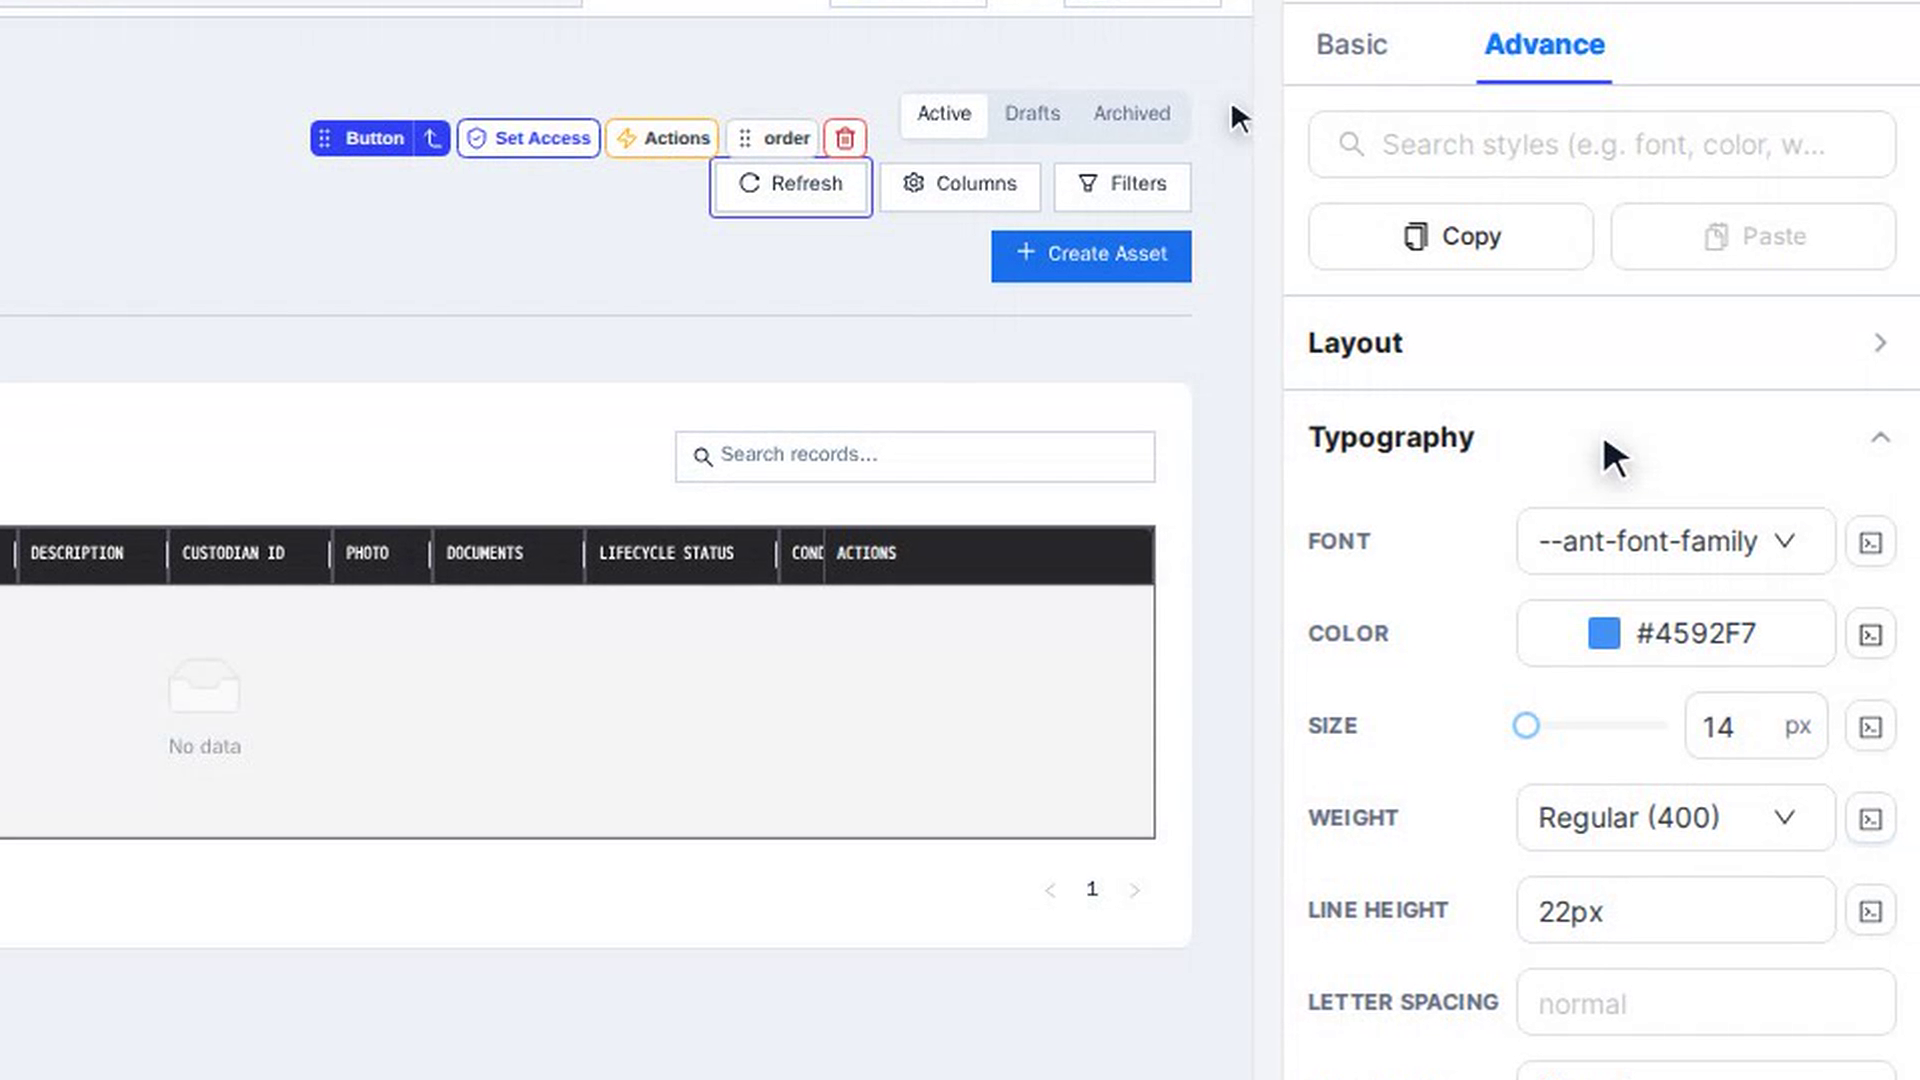Open expression editor for COLOR
The height and width of the screenshot is (1080, 1920).
click(x=1870, y=634)
